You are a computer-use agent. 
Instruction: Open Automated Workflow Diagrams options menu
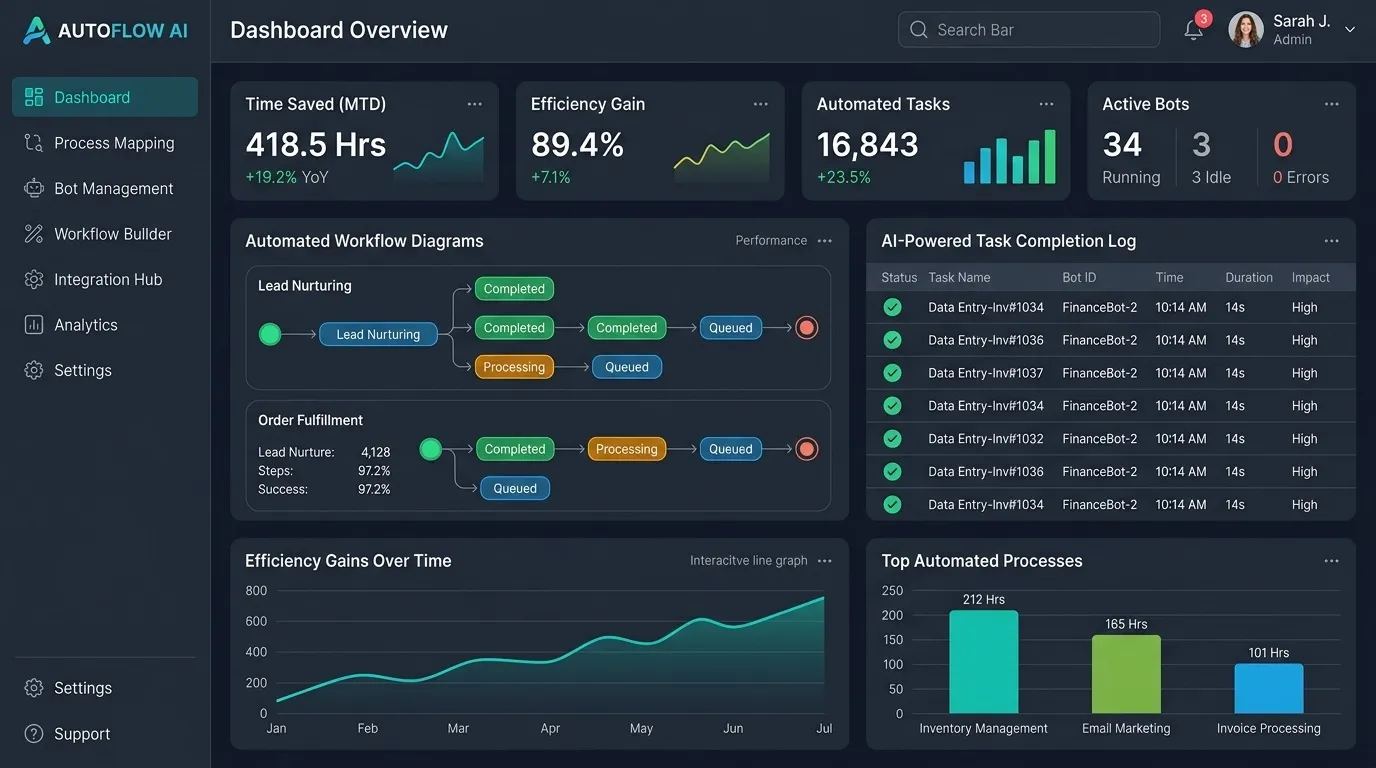pyautogui.click(x=824, y=241)
